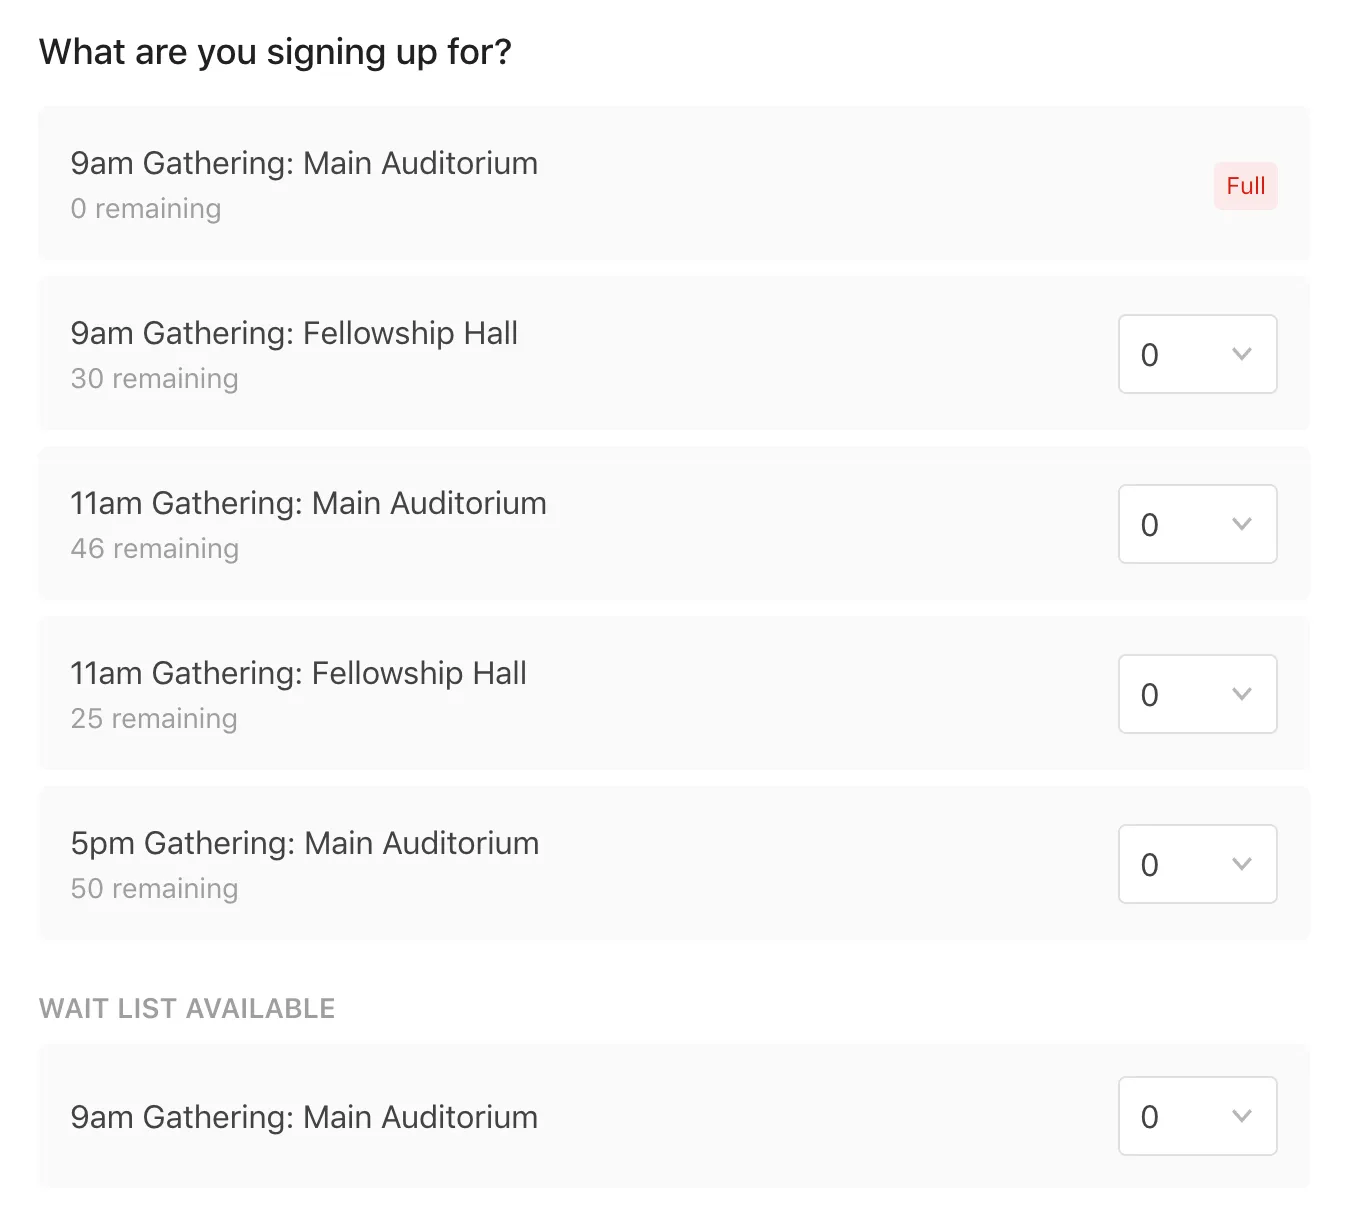
Task: Click the "0 remaining" text
Action: coord(146,209)
